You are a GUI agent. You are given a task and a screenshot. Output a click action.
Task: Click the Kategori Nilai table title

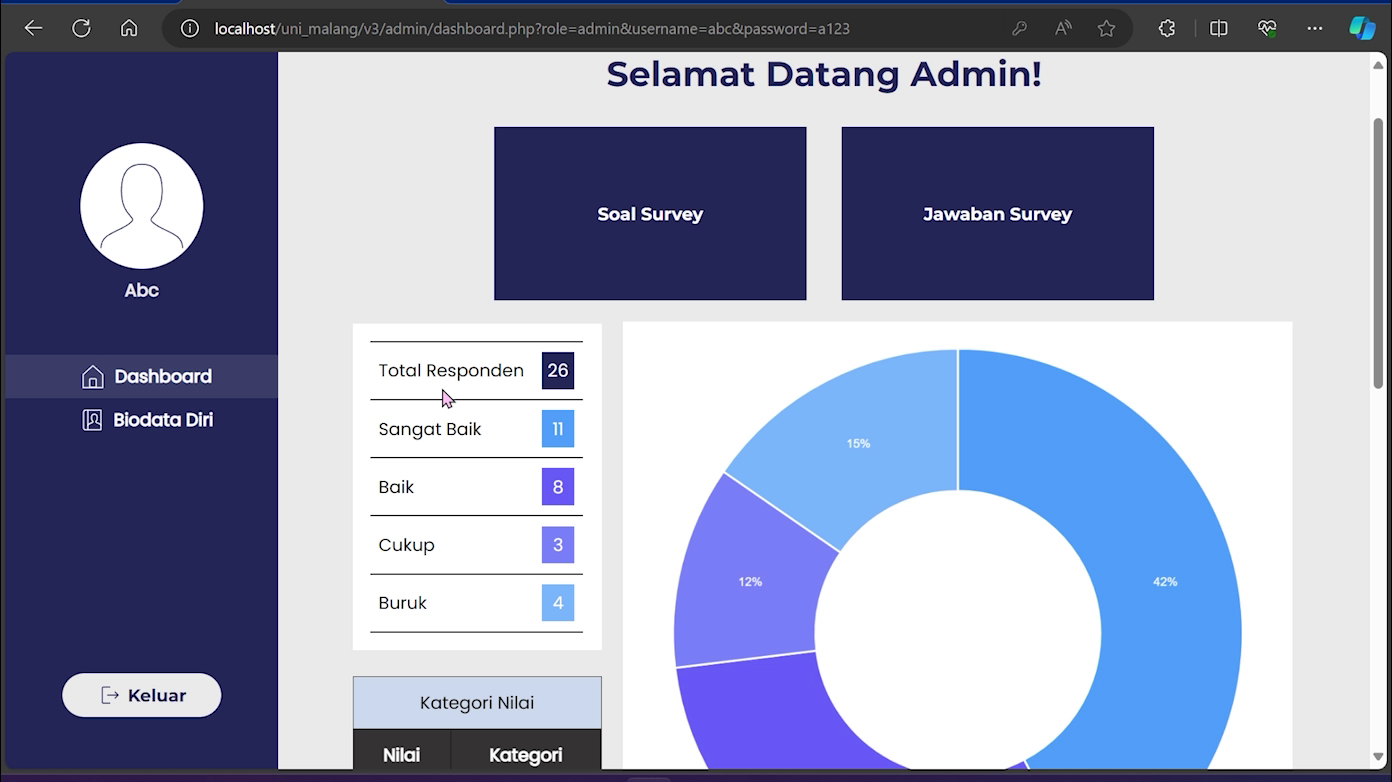point(477,703)
